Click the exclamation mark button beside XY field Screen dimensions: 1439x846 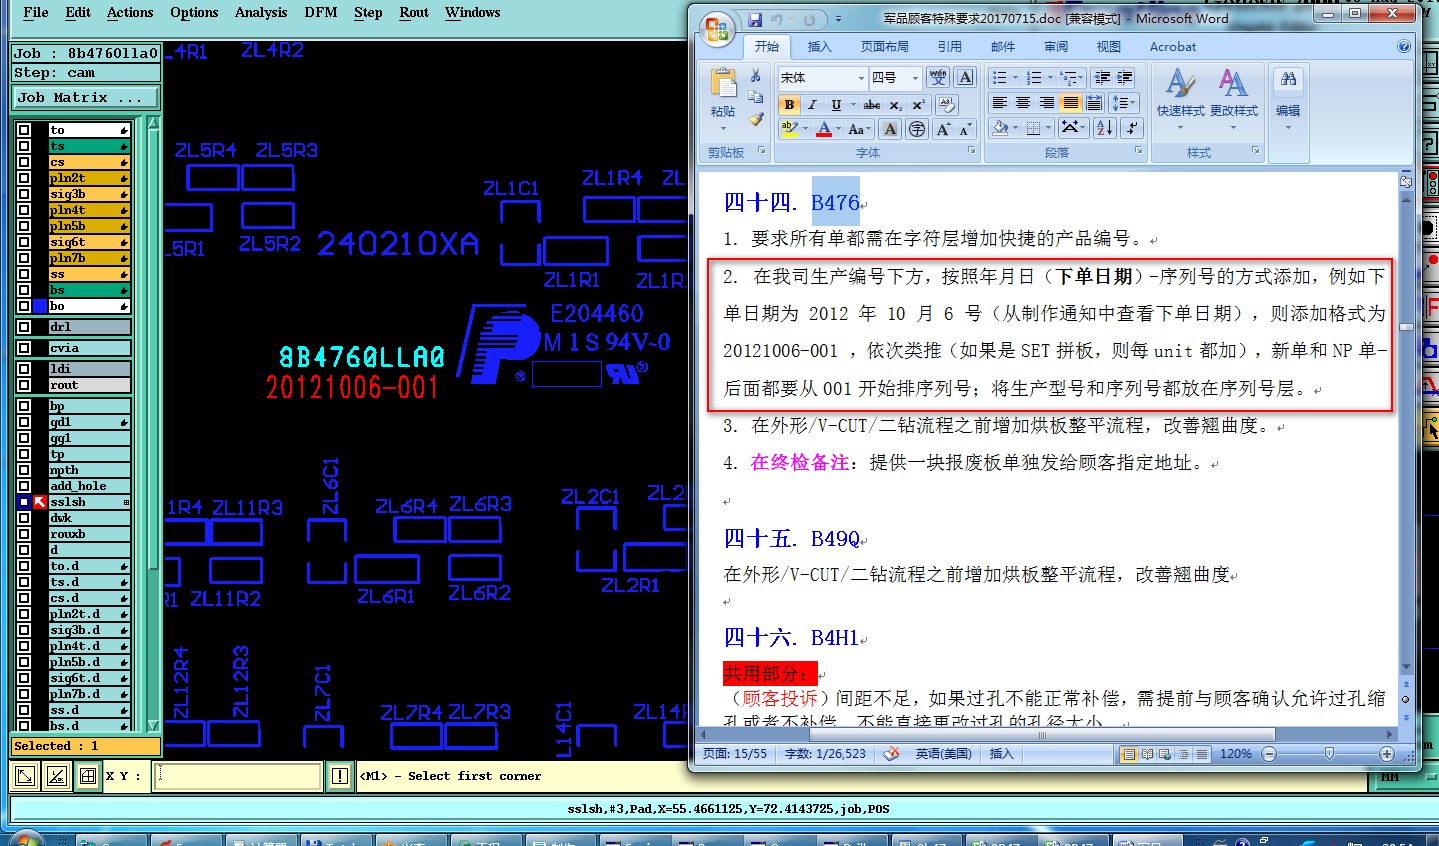pos(341,775)
